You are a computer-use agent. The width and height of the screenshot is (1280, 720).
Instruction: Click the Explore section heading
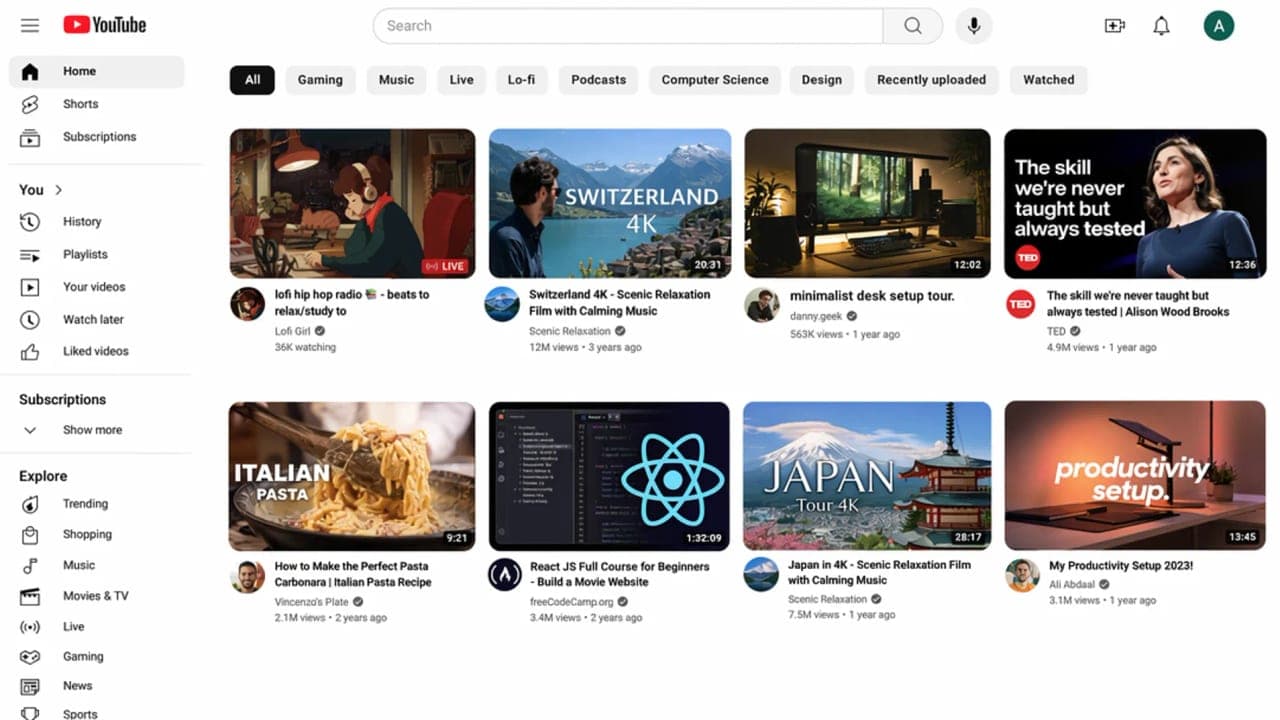click(x=43, y=476)
